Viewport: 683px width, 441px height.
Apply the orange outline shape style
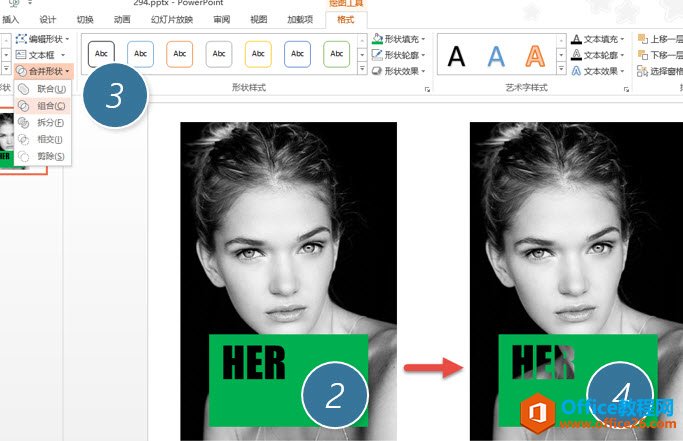coord(180,54)
